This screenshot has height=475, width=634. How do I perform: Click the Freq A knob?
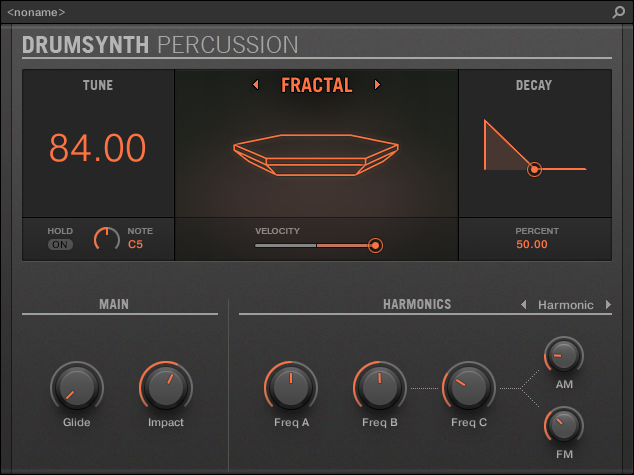click(291, 386)
